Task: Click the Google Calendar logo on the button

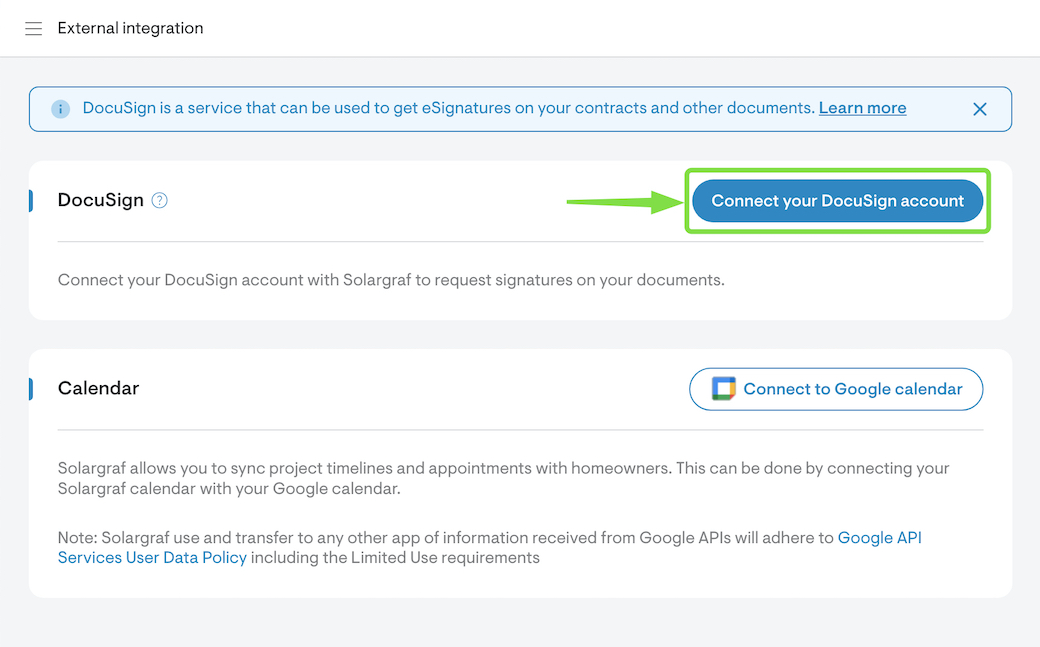Action: tap(722, 389)
